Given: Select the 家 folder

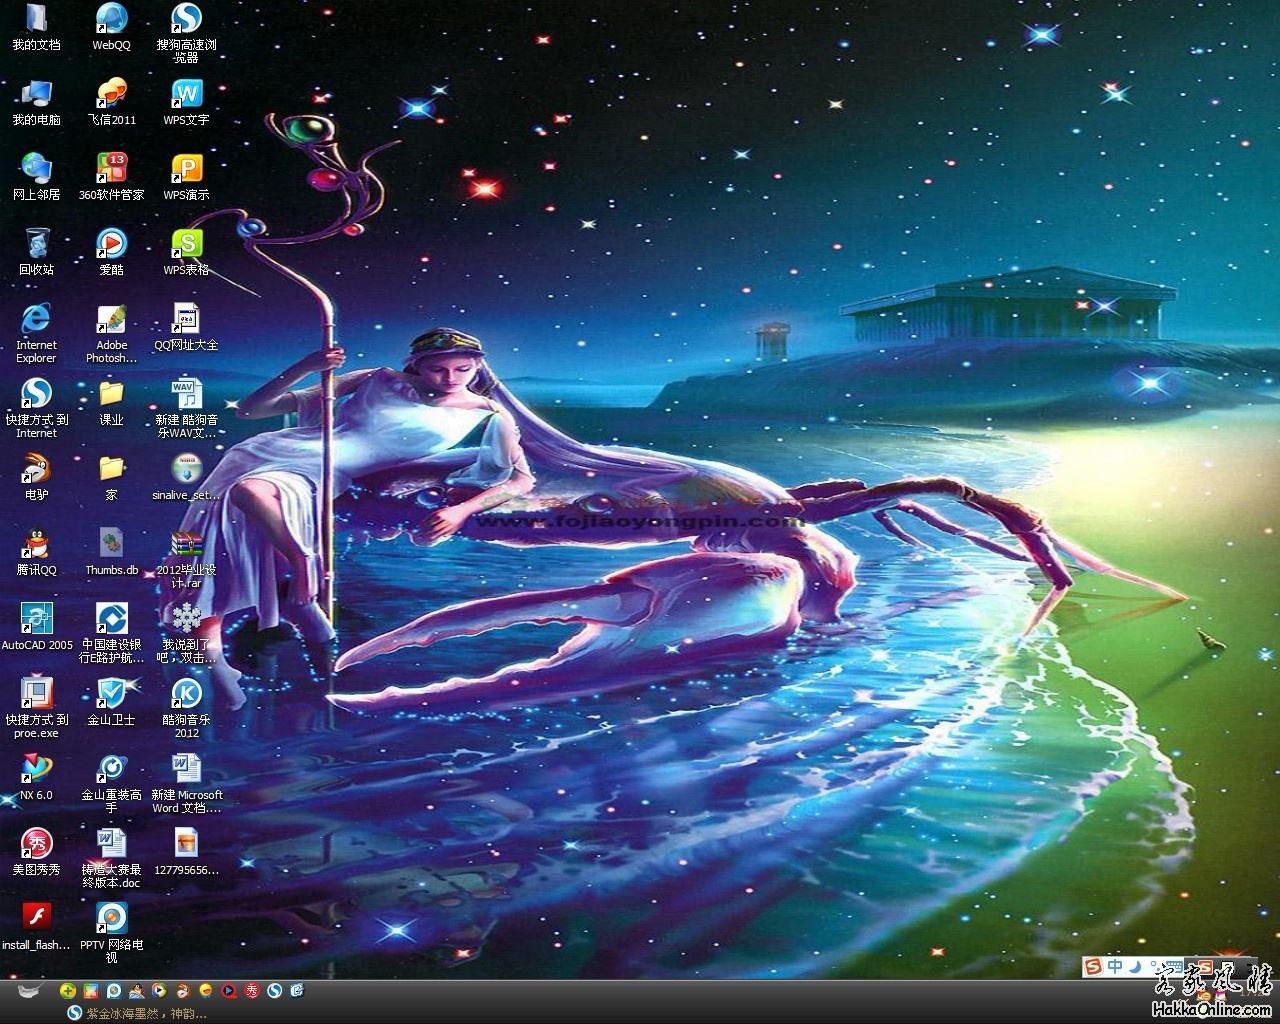Looking at the screenshot, I should pyautogui.click(x=111, y=477).
